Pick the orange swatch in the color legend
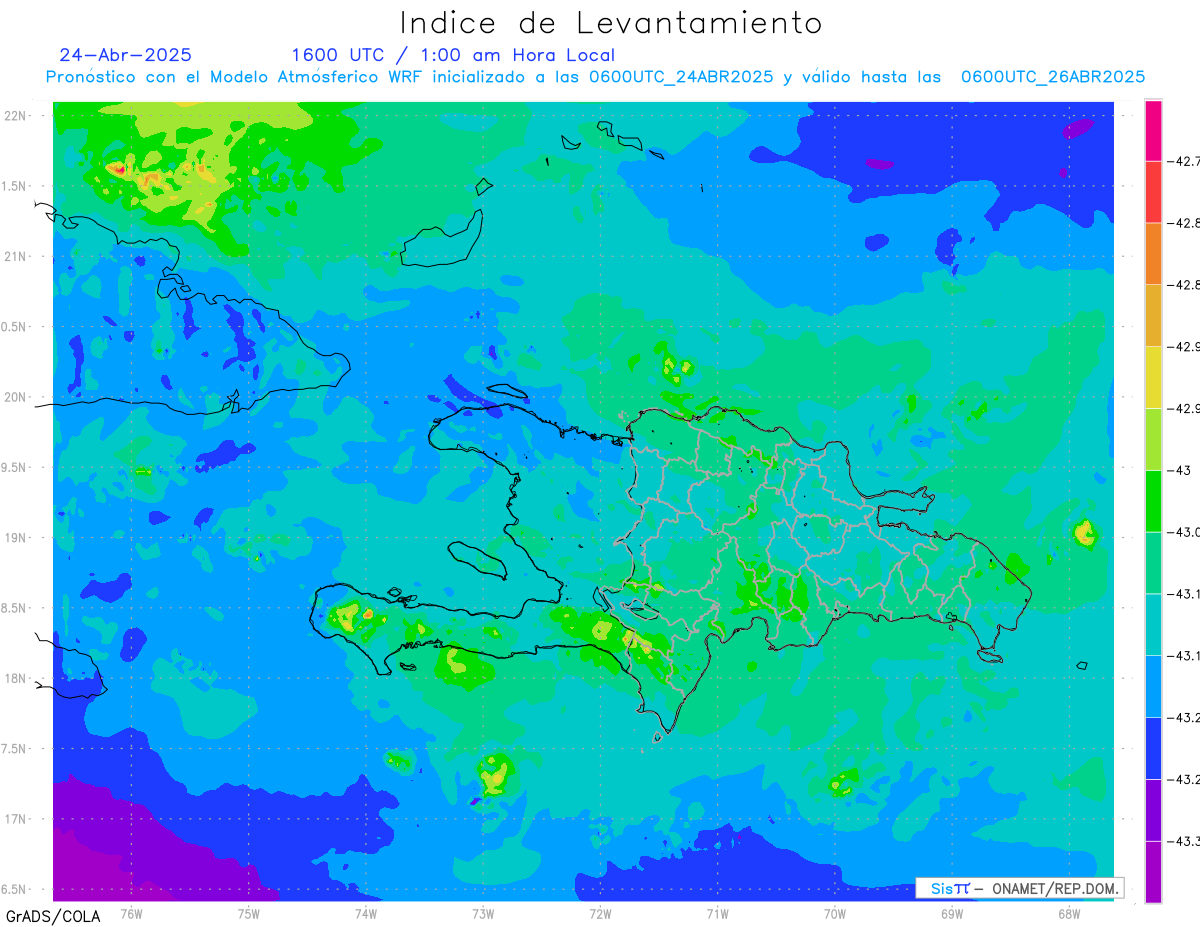 pos(1153,254)
